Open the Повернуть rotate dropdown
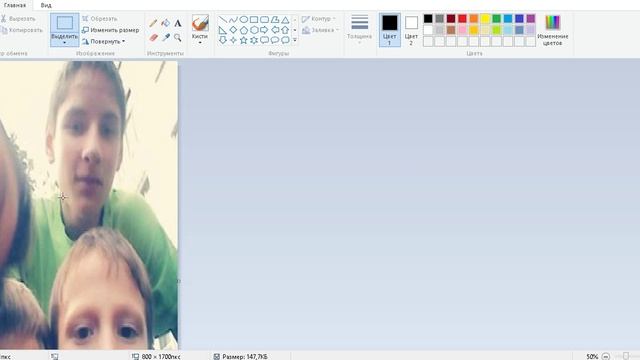The width and height of the screenshot is (640, 360). pyautogui.click(x=104, y=41)
